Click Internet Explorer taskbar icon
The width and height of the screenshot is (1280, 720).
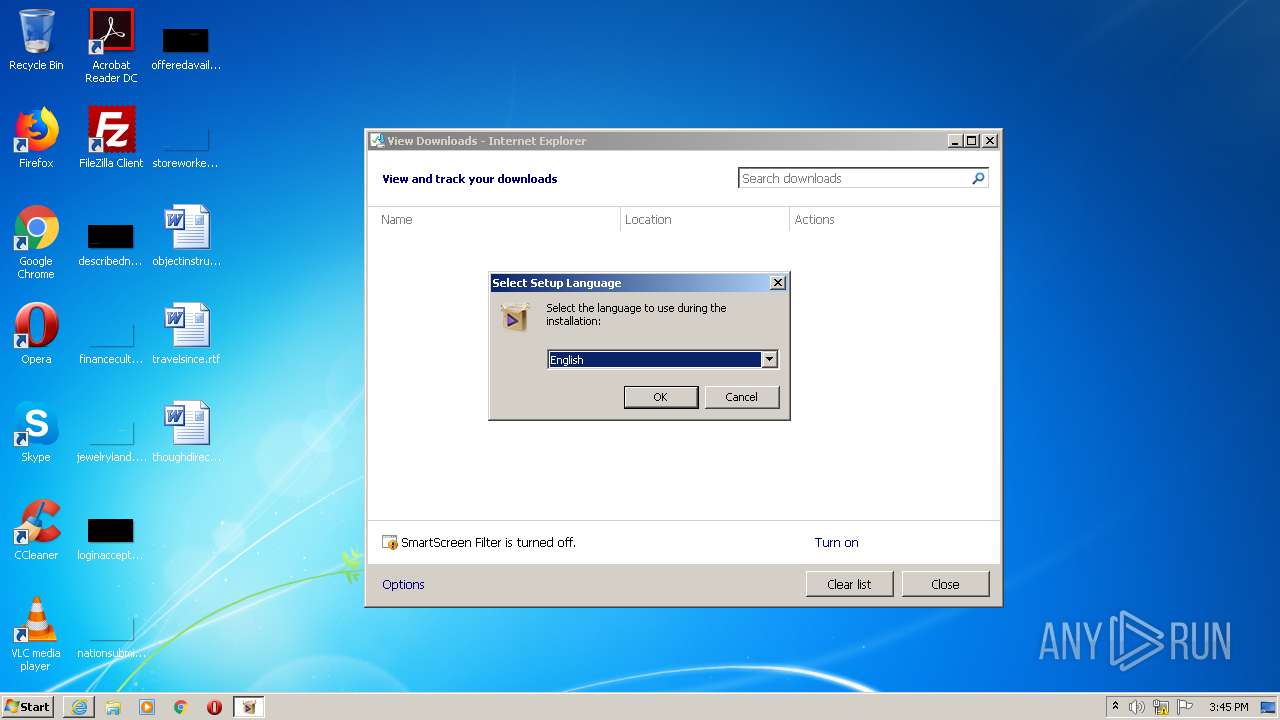(79, 707)
